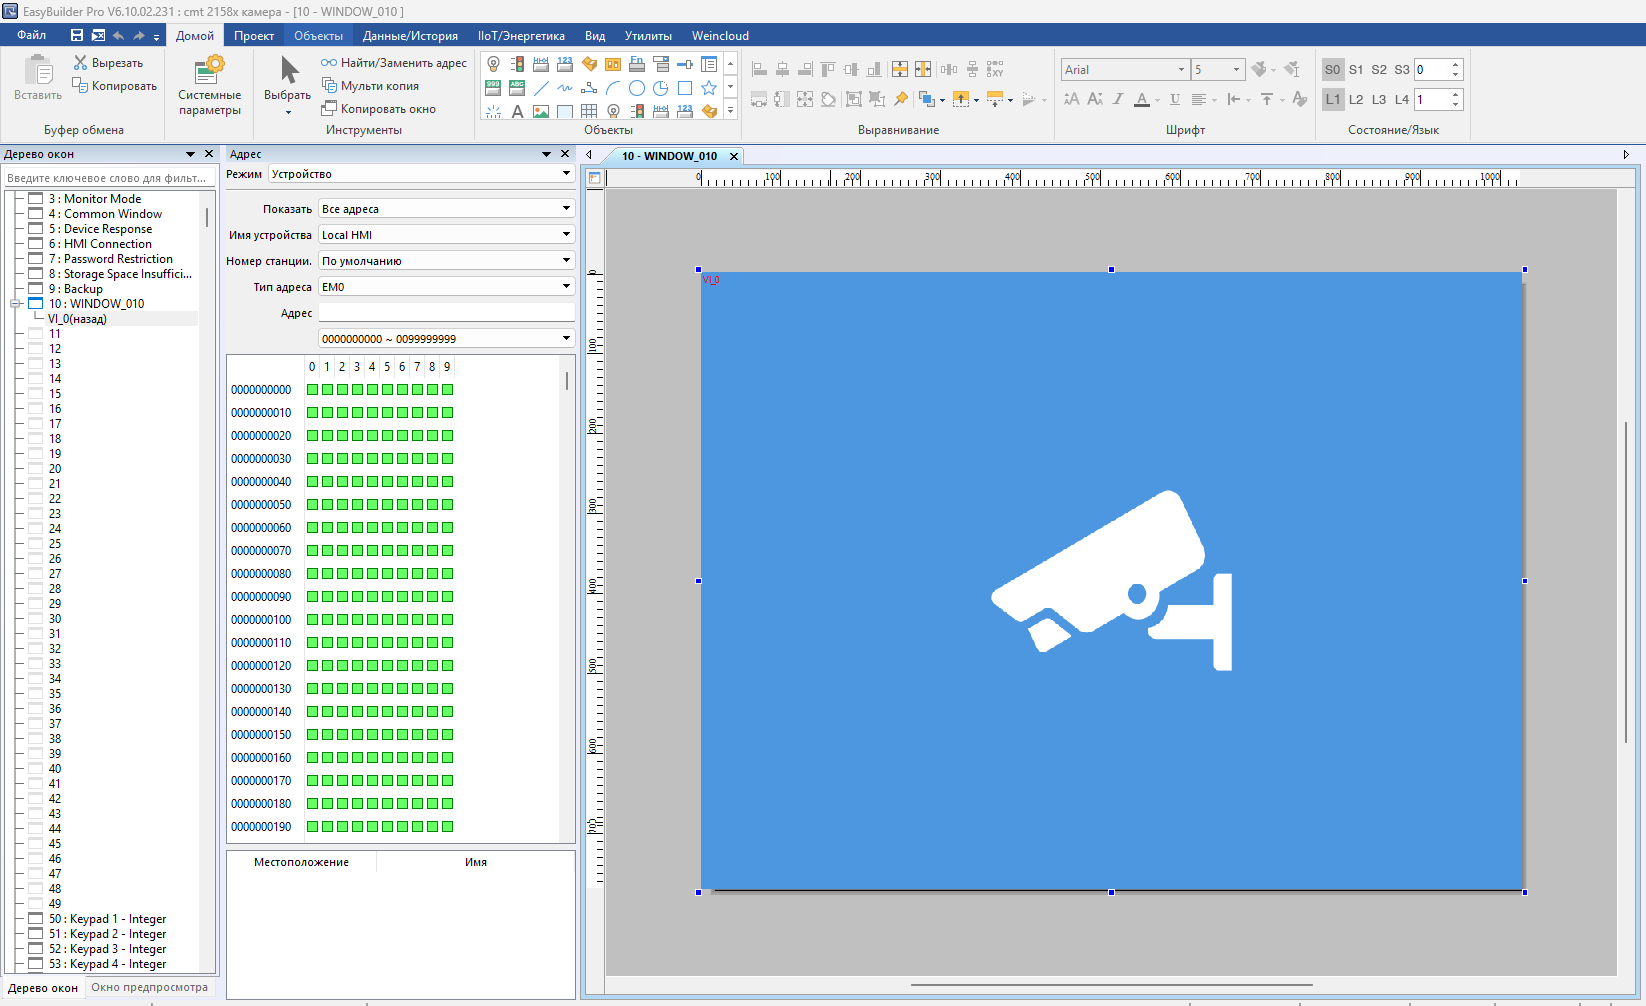Click the font color A button
Image resolution: width=1646 pixels, height=1006 pixels.
(x=1142, y=99)
